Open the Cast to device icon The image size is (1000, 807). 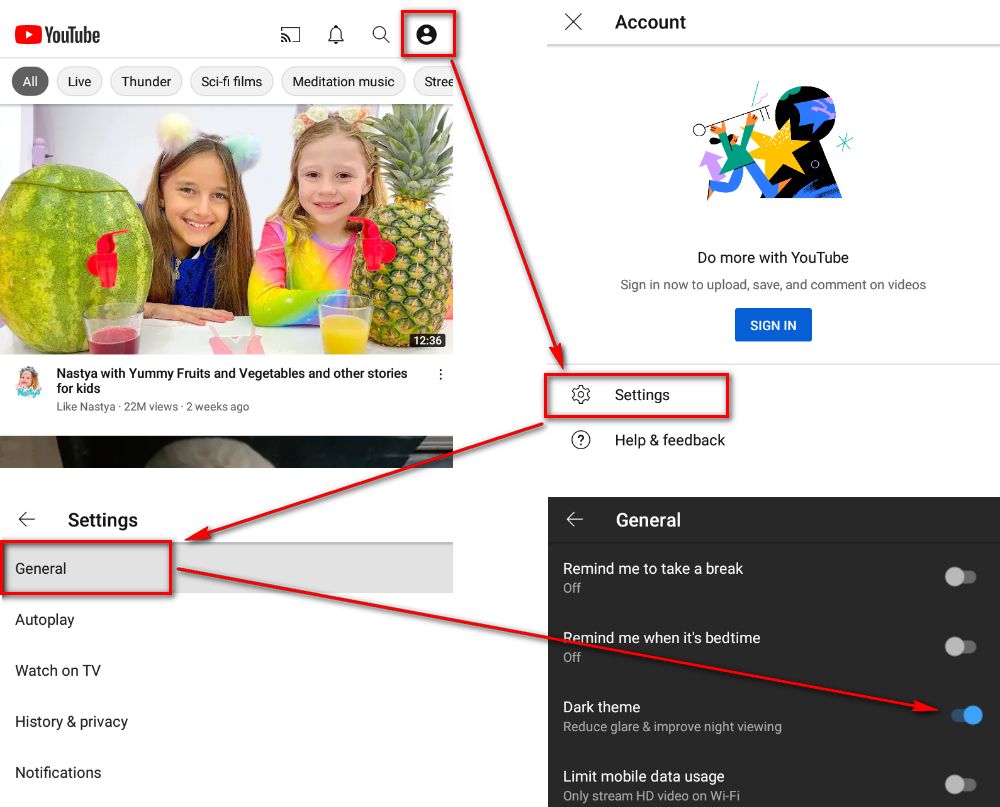[x=290, y=34]
